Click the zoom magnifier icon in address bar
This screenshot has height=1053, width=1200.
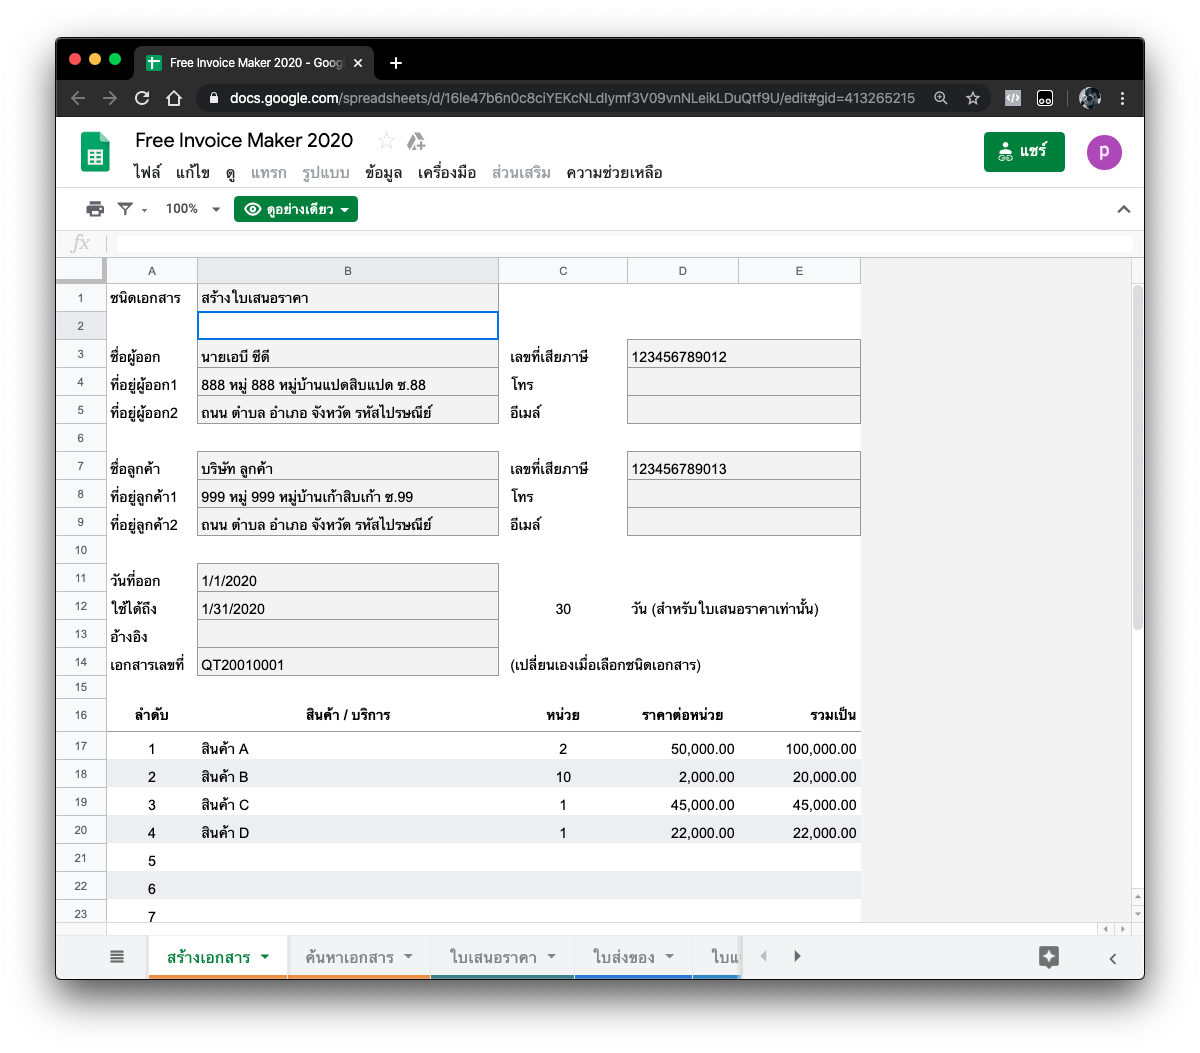coord(941,98)
